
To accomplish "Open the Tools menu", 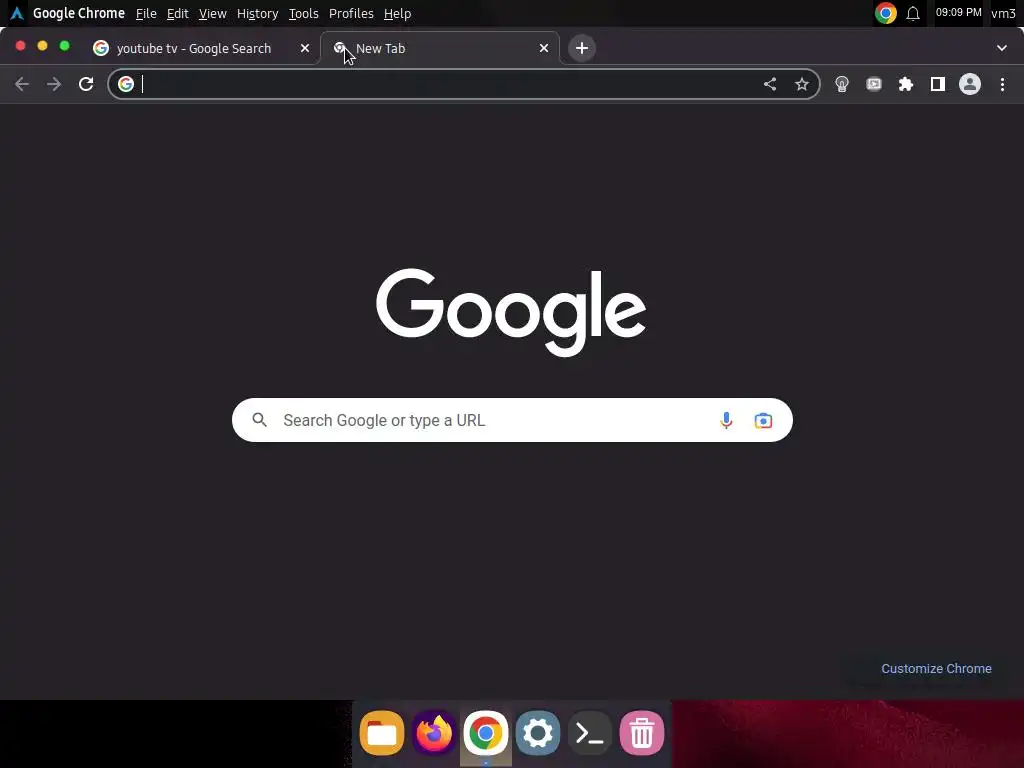I will 304,14.
